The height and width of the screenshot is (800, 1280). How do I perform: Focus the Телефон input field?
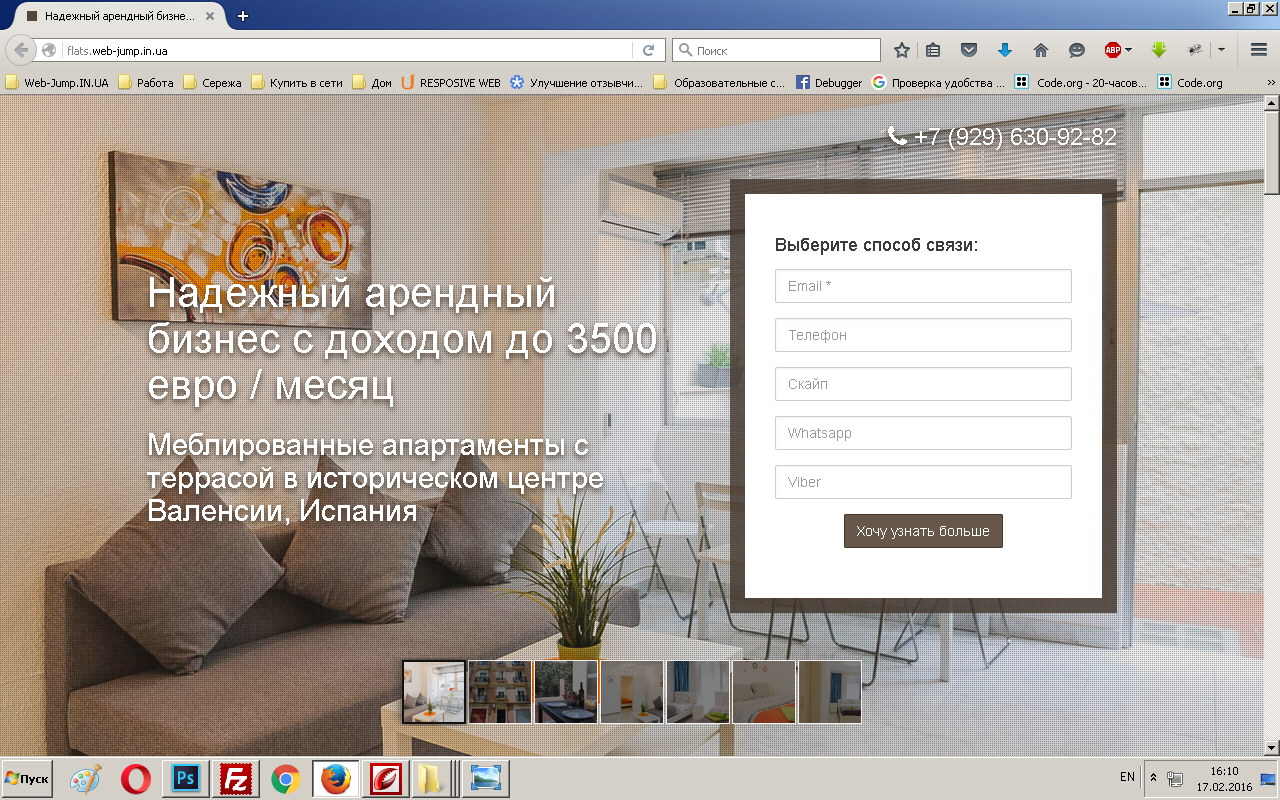pyautogui.click(x=923, y=335)
